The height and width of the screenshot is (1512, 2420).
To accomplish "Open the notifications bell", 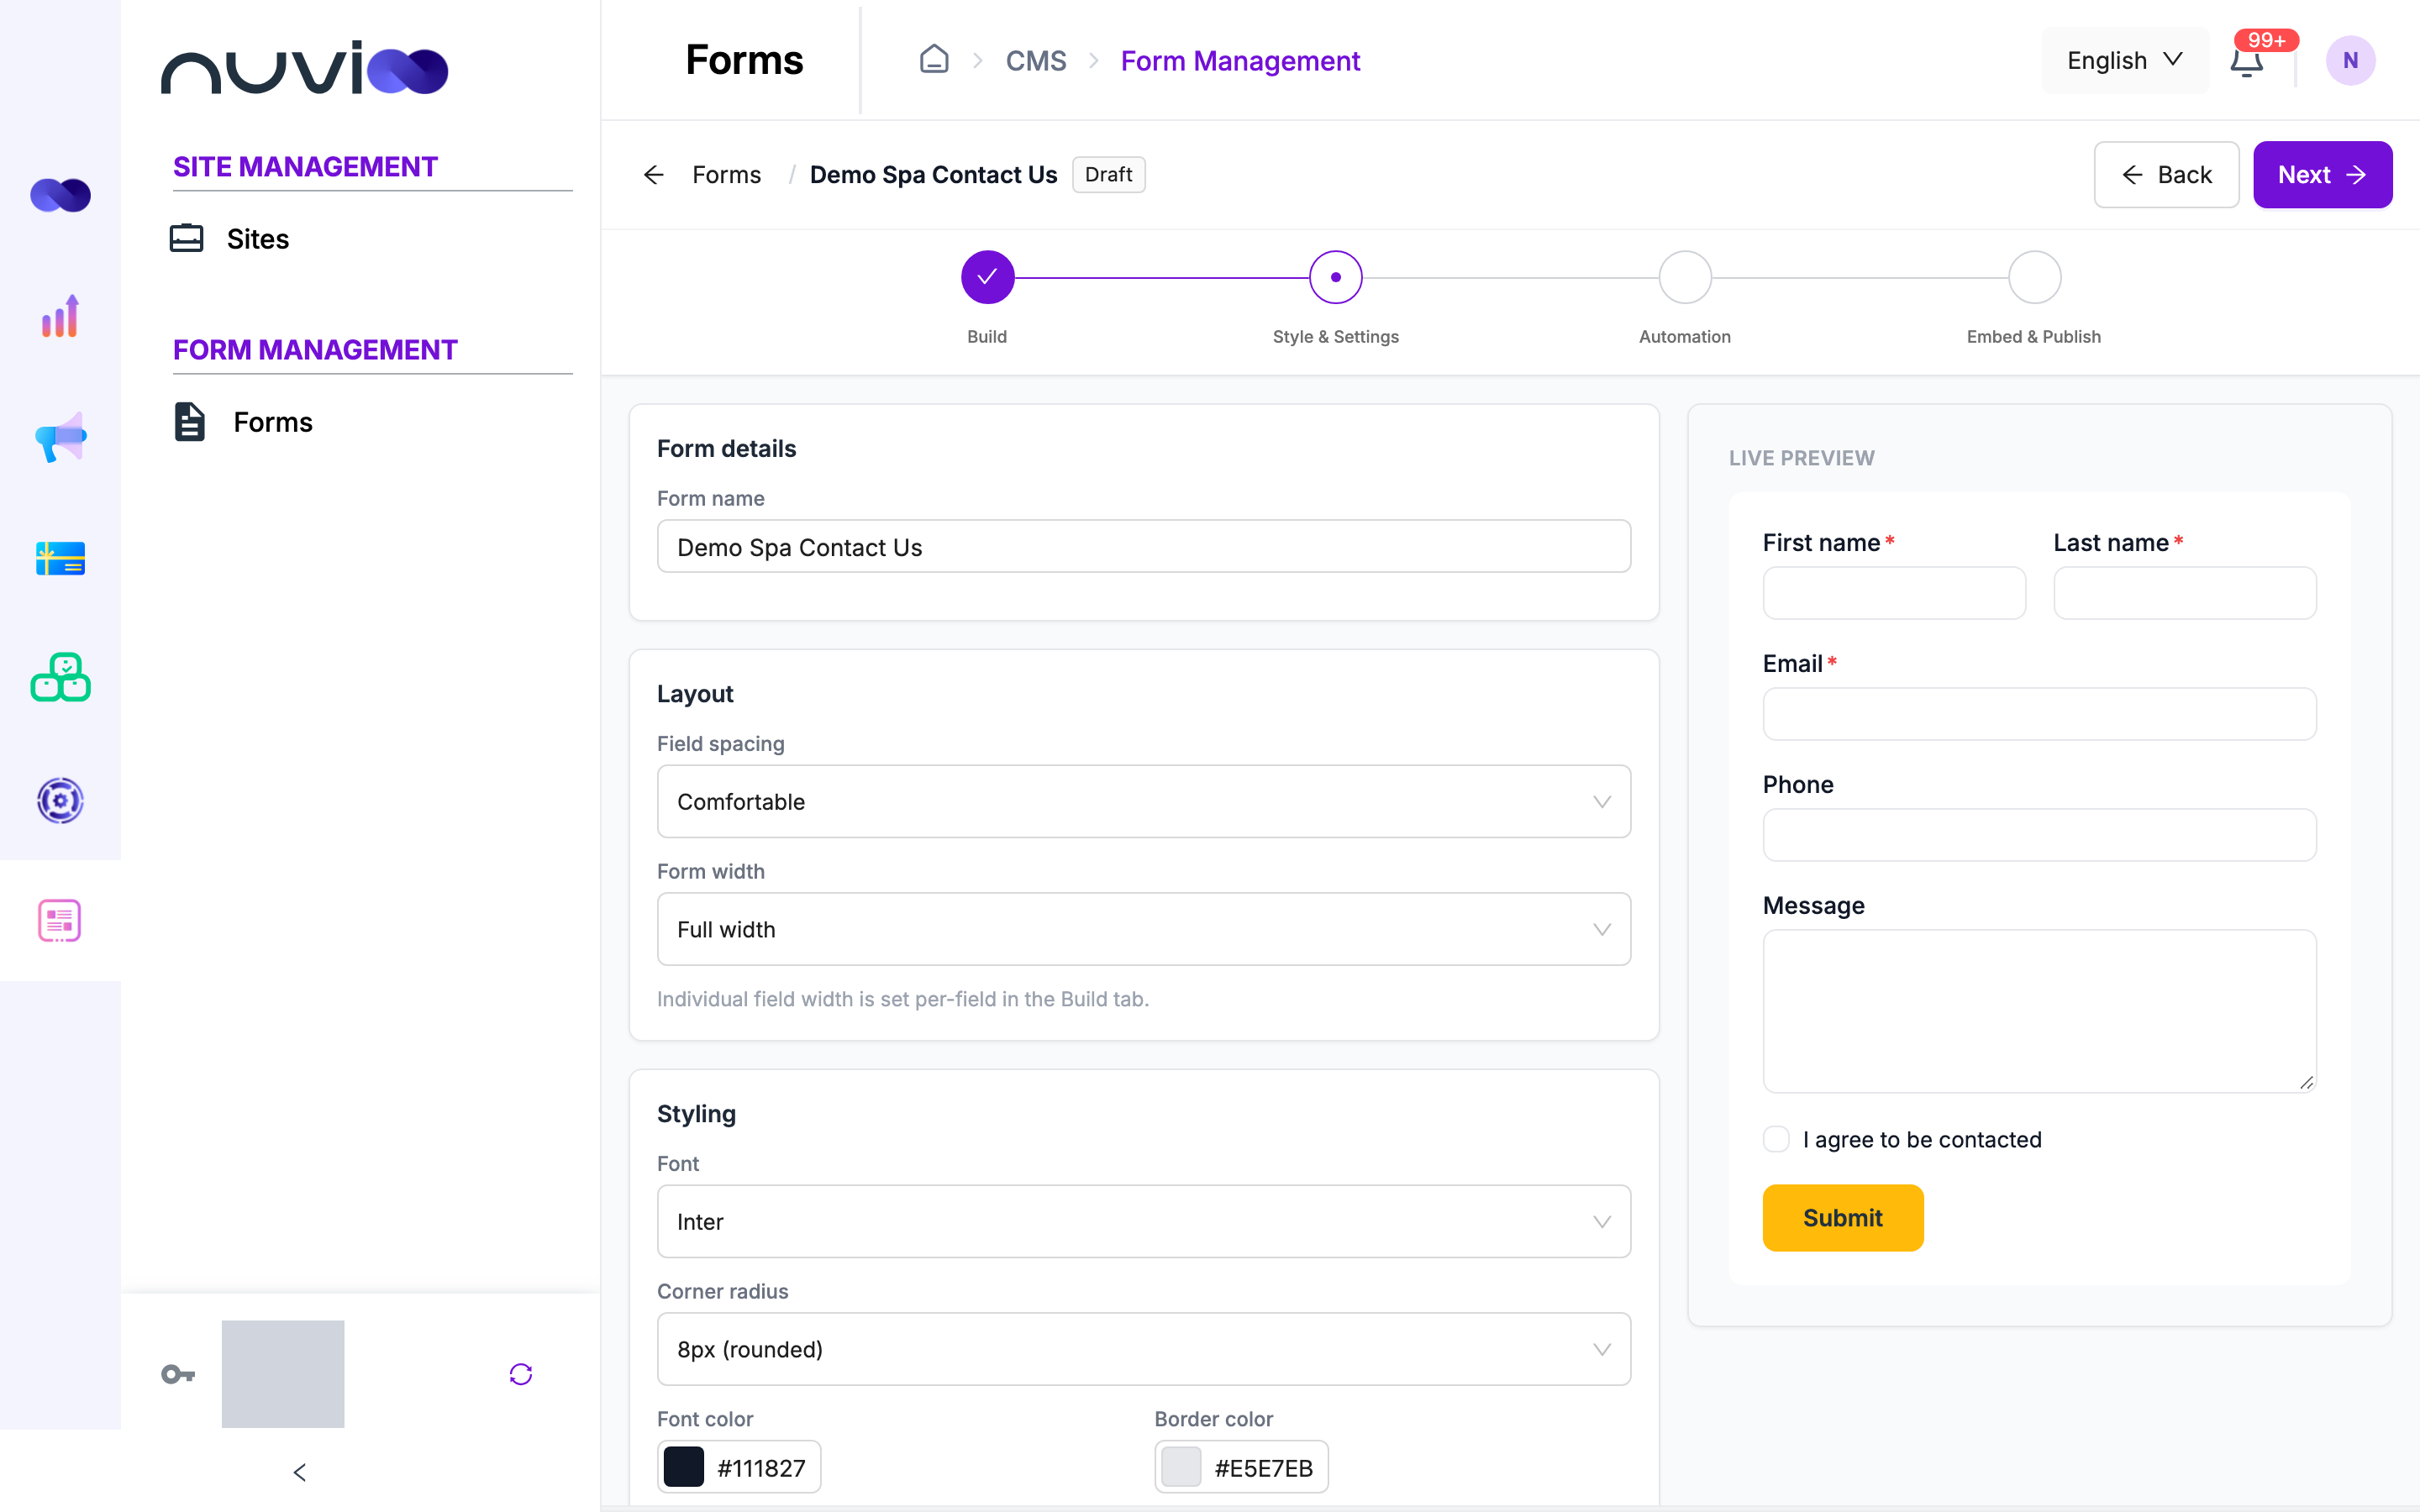I will point(2246,62).
